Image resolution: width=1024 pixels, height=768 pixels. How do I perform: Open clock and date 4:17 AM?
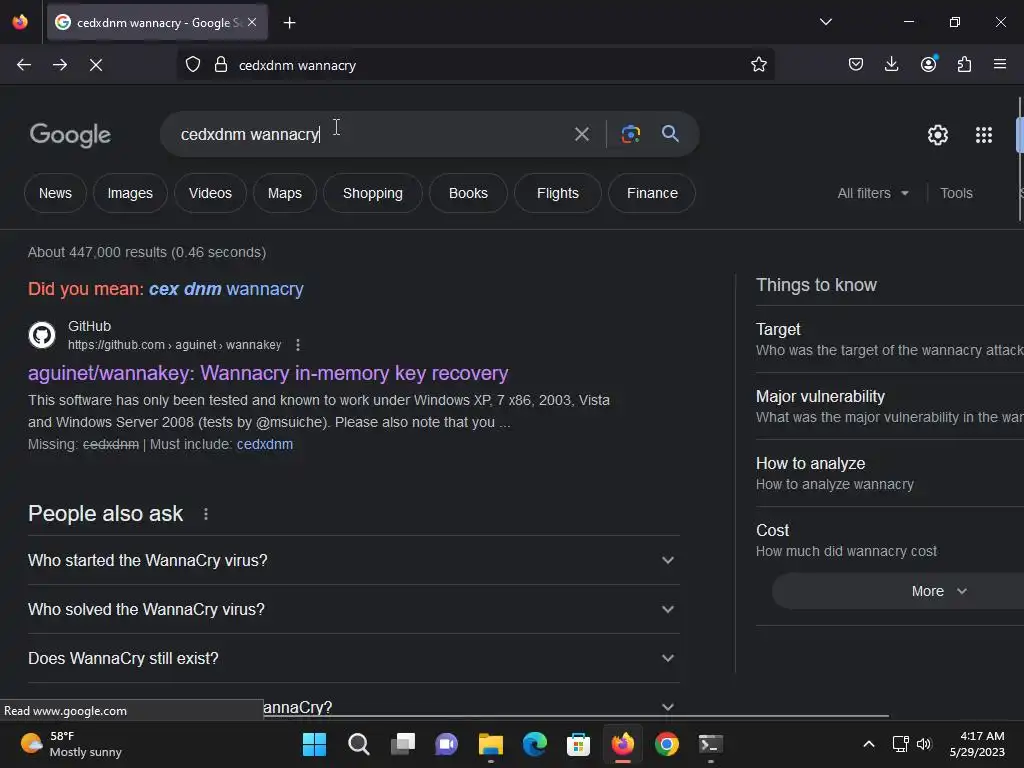pyautogui.click(x=977, y=744)
